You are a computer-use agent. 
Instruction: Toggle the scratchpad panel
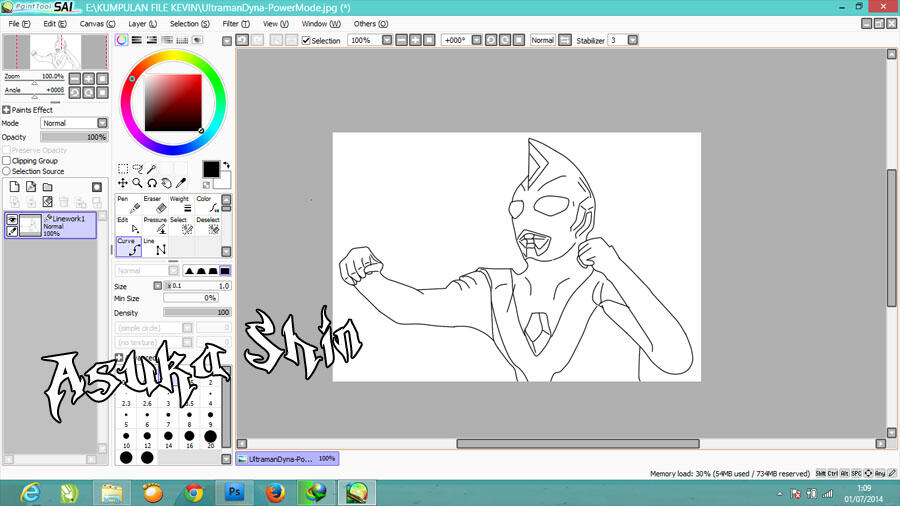pyautogui.click(x=197, y=40)
